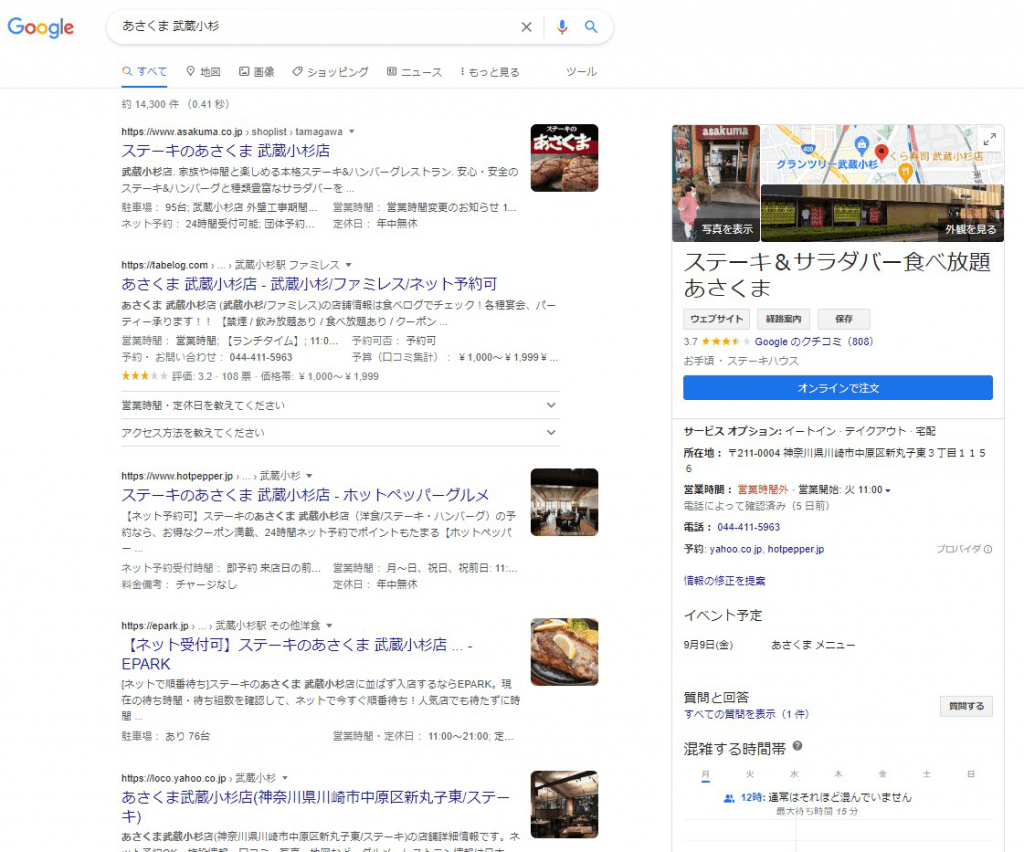
Task: Clear the search box with X icon
Action: tap(526, 27)
